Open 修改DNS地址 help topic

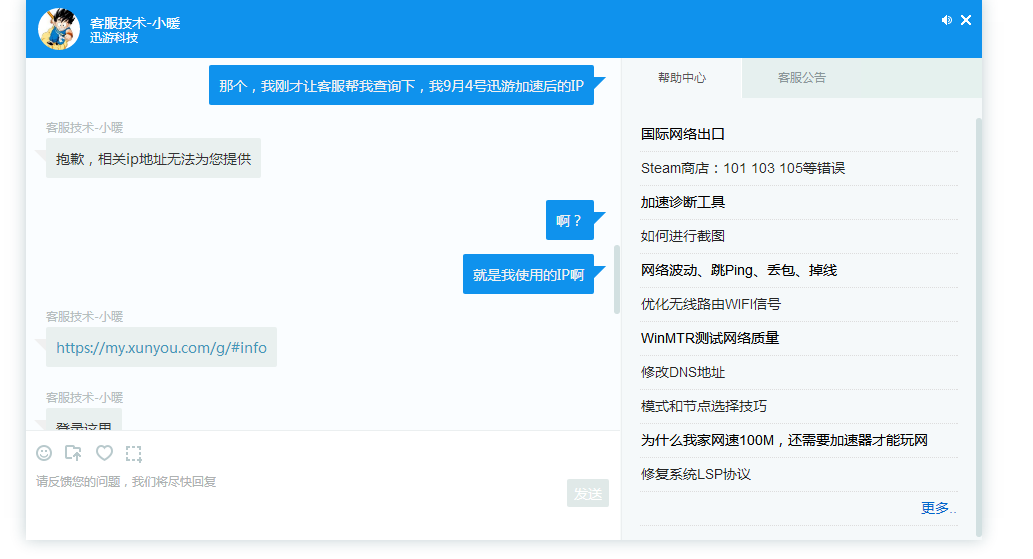[683, 372]
